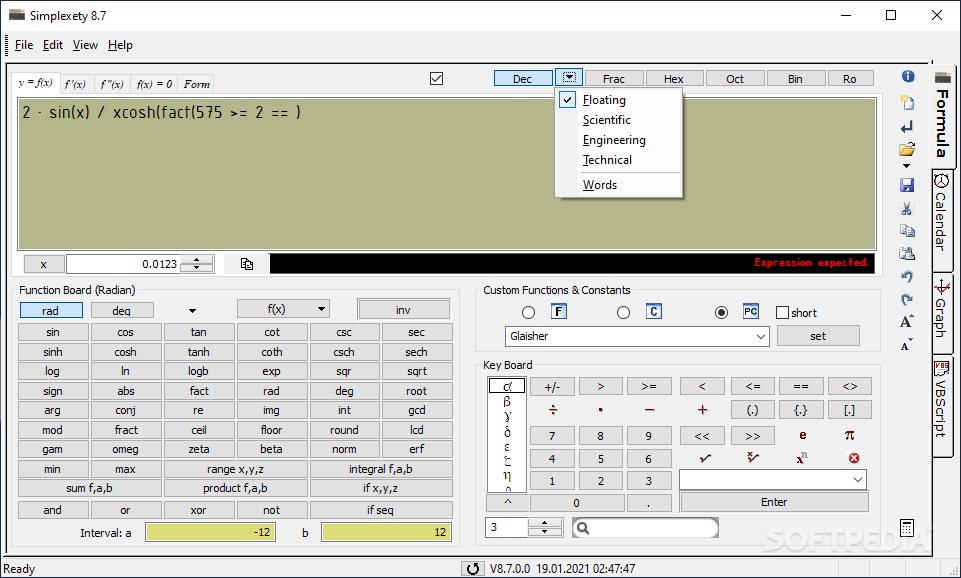This screenshot has width=961, height=578.
Task: Click the Enter button
Action: pyautogui.click(x=774, y=502)
